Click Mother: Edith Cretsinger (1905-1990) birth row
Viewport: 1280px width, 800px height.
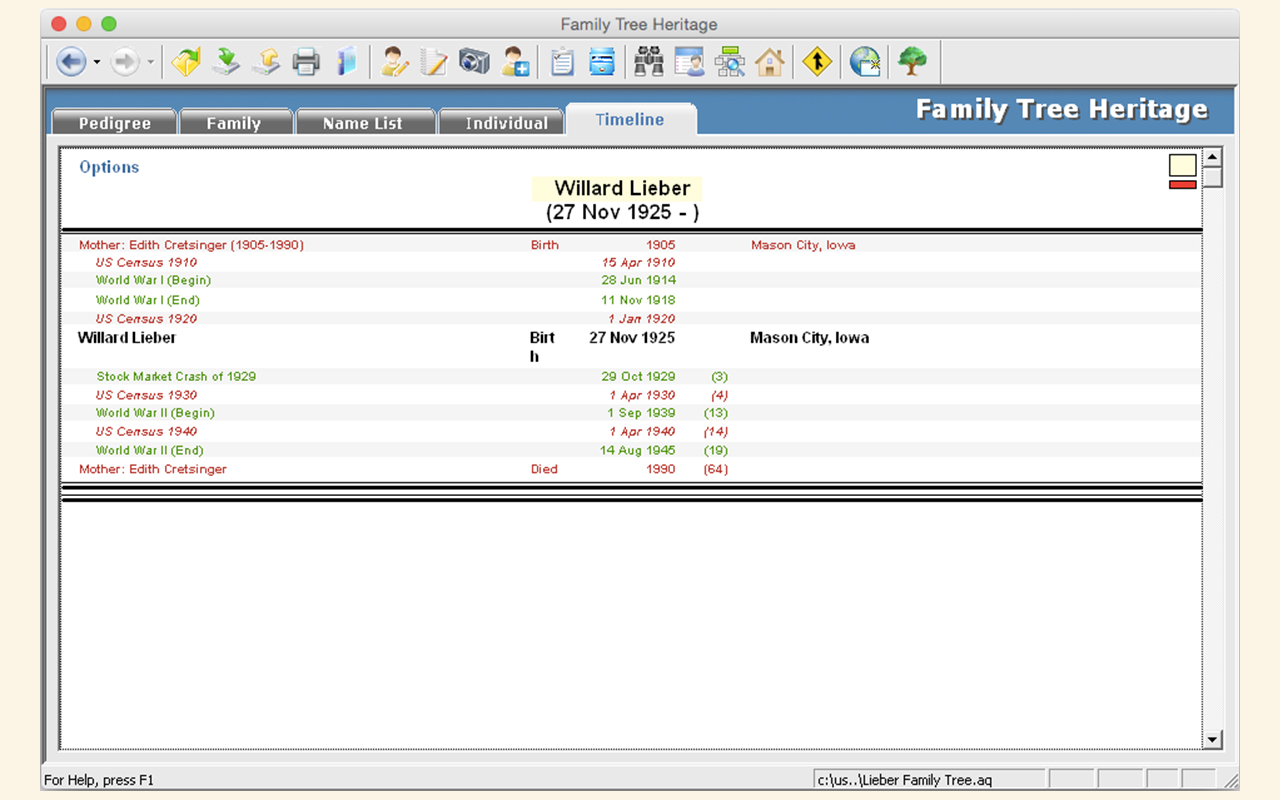[631, 245]
